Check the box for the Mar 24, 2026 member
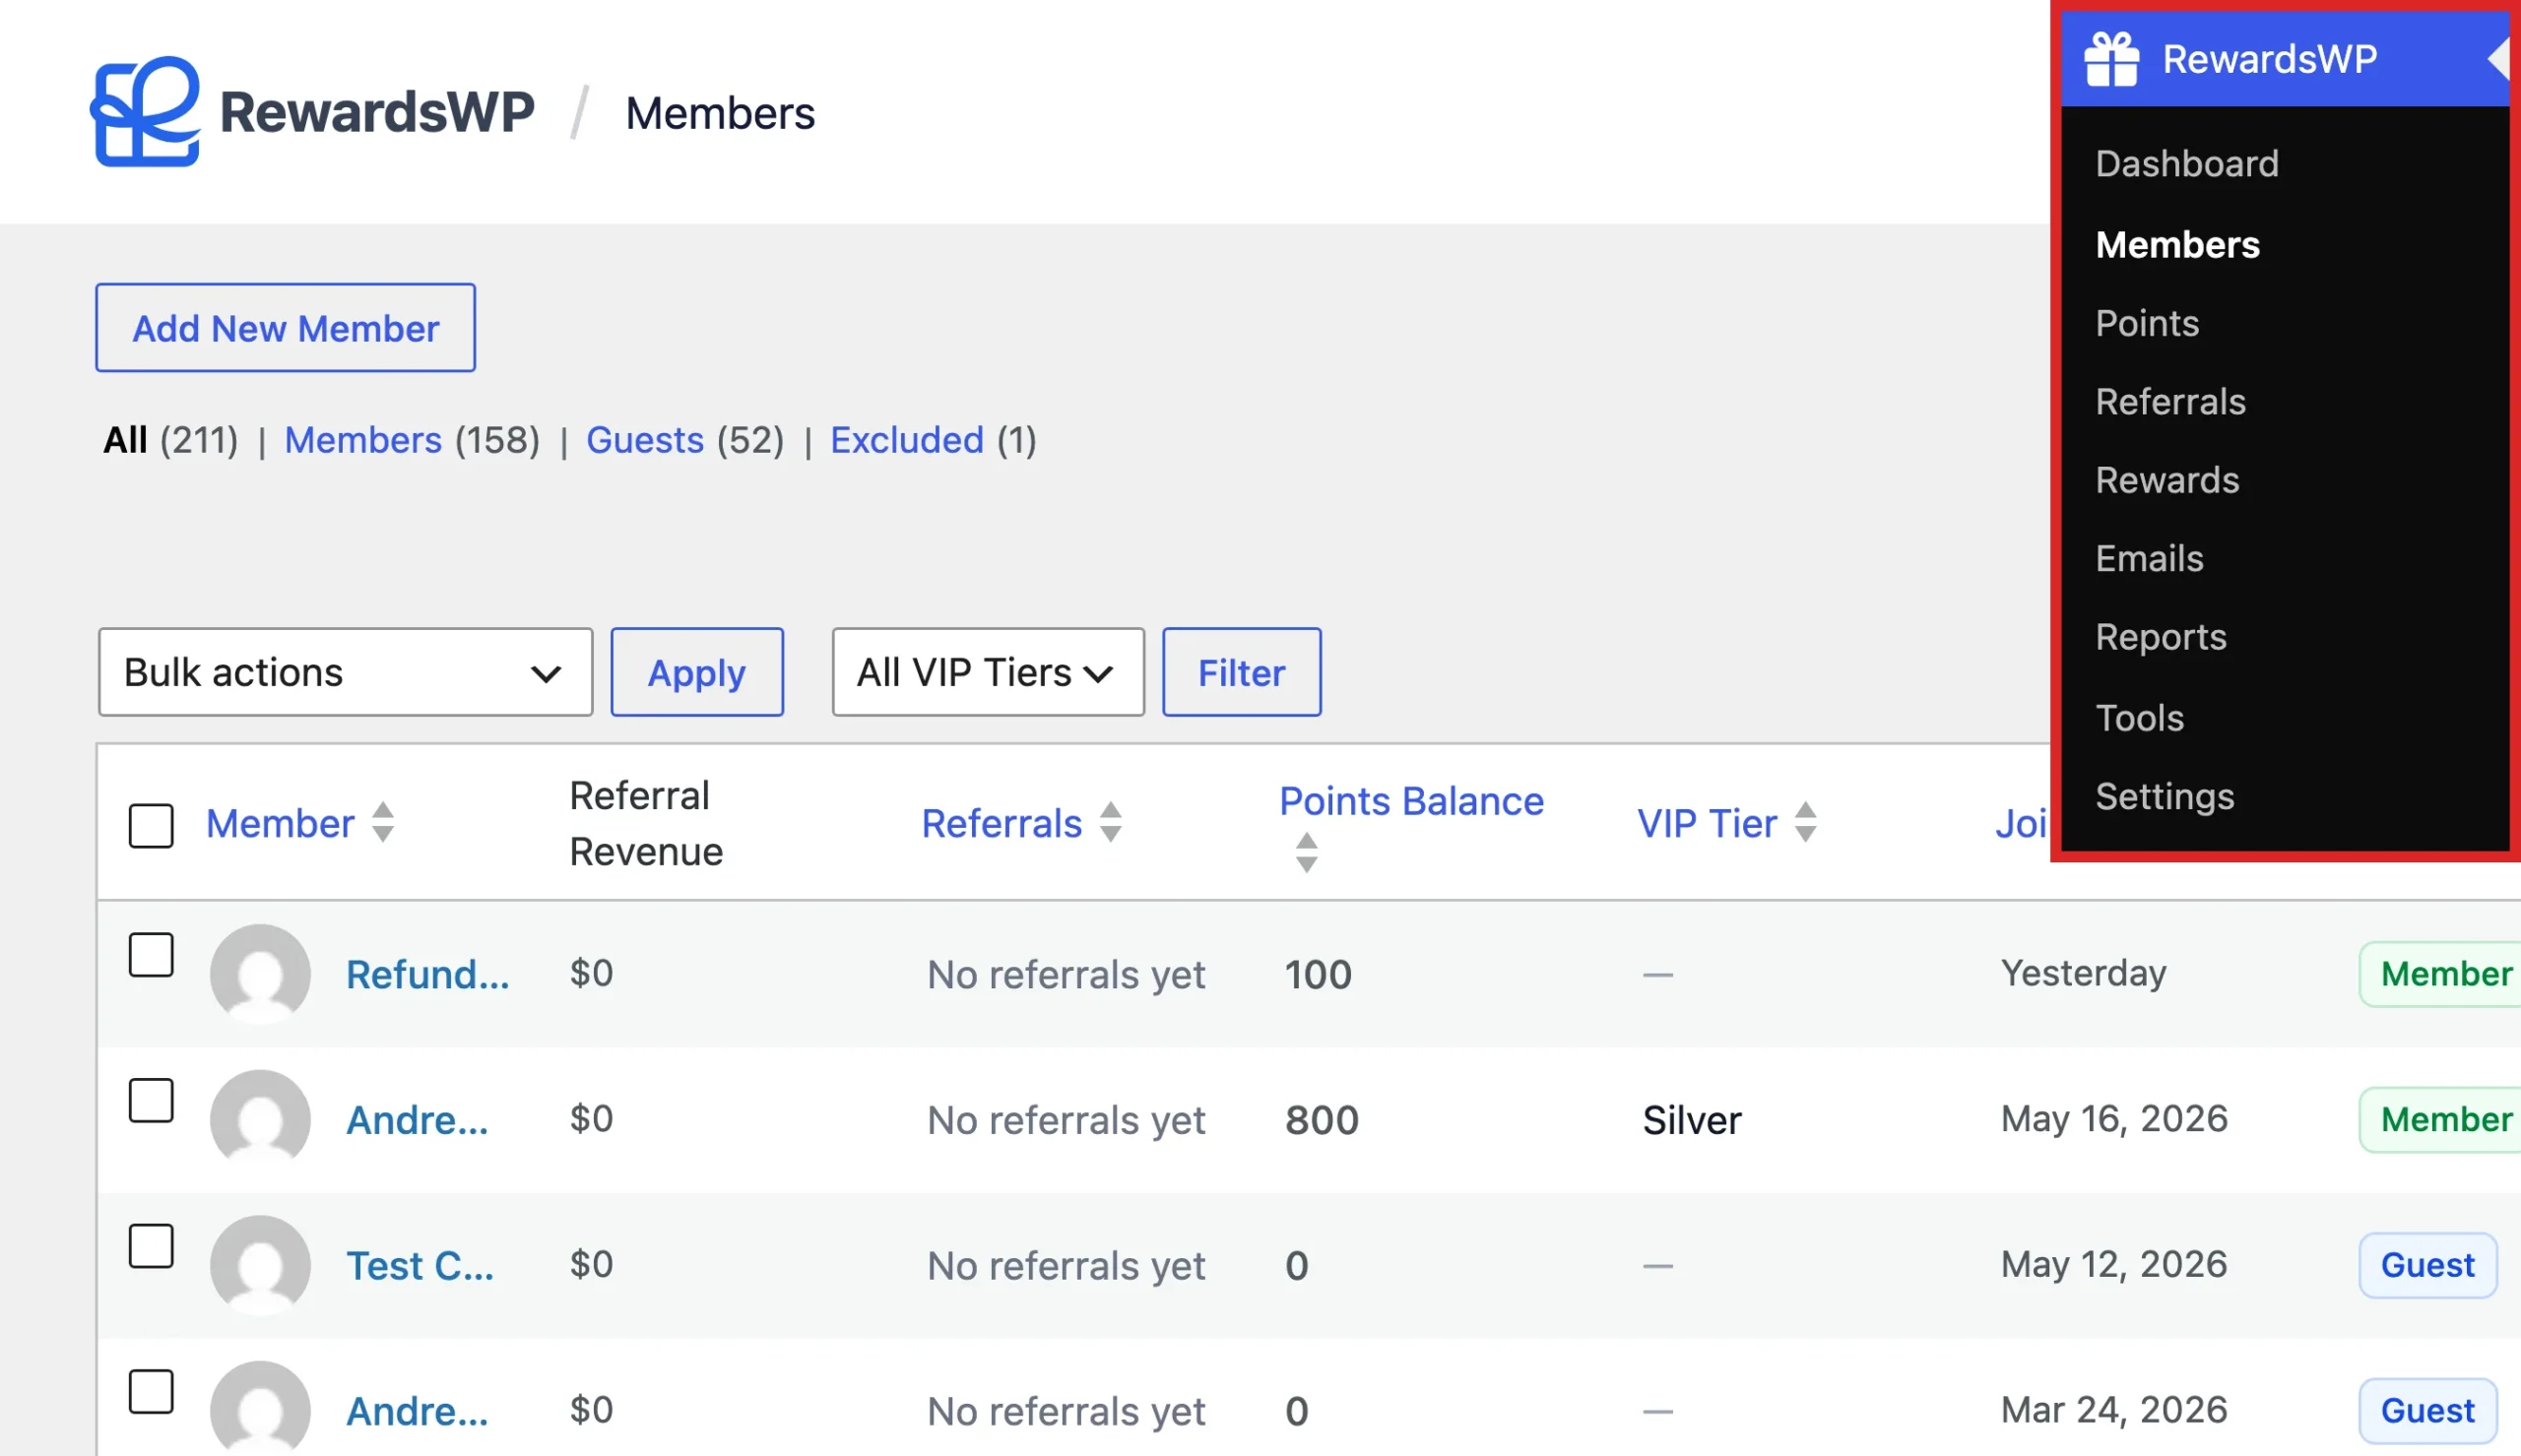The height and width of the screenshot is (1456, 2521). point(151,1391)
